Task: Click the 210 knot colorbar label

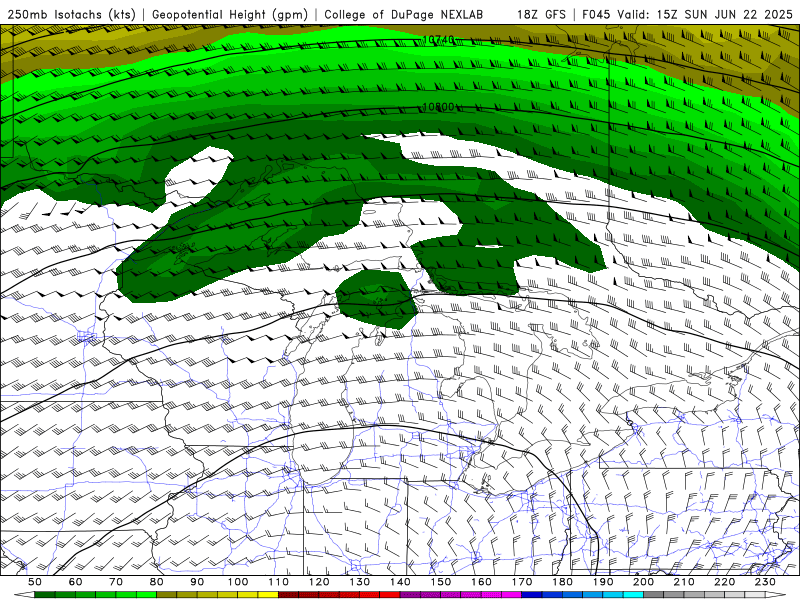Action: point(684,582)
